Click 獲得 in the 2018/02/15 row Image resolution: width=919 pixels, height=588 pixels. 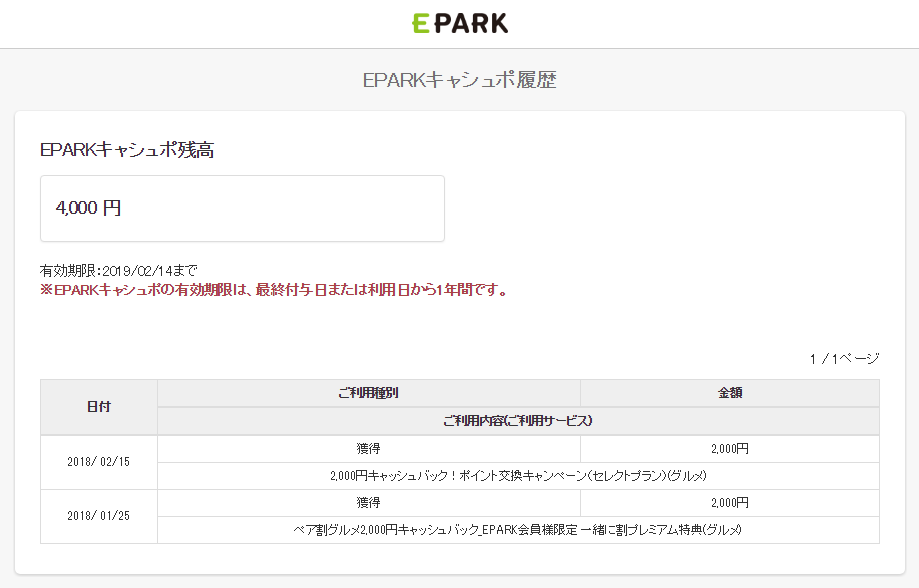tap(369, 449)
